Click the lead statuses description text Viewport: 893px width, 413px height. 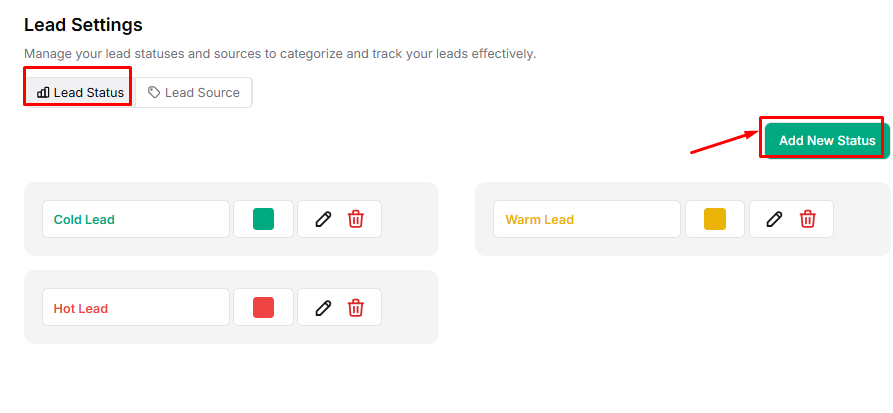pos(280,53)
